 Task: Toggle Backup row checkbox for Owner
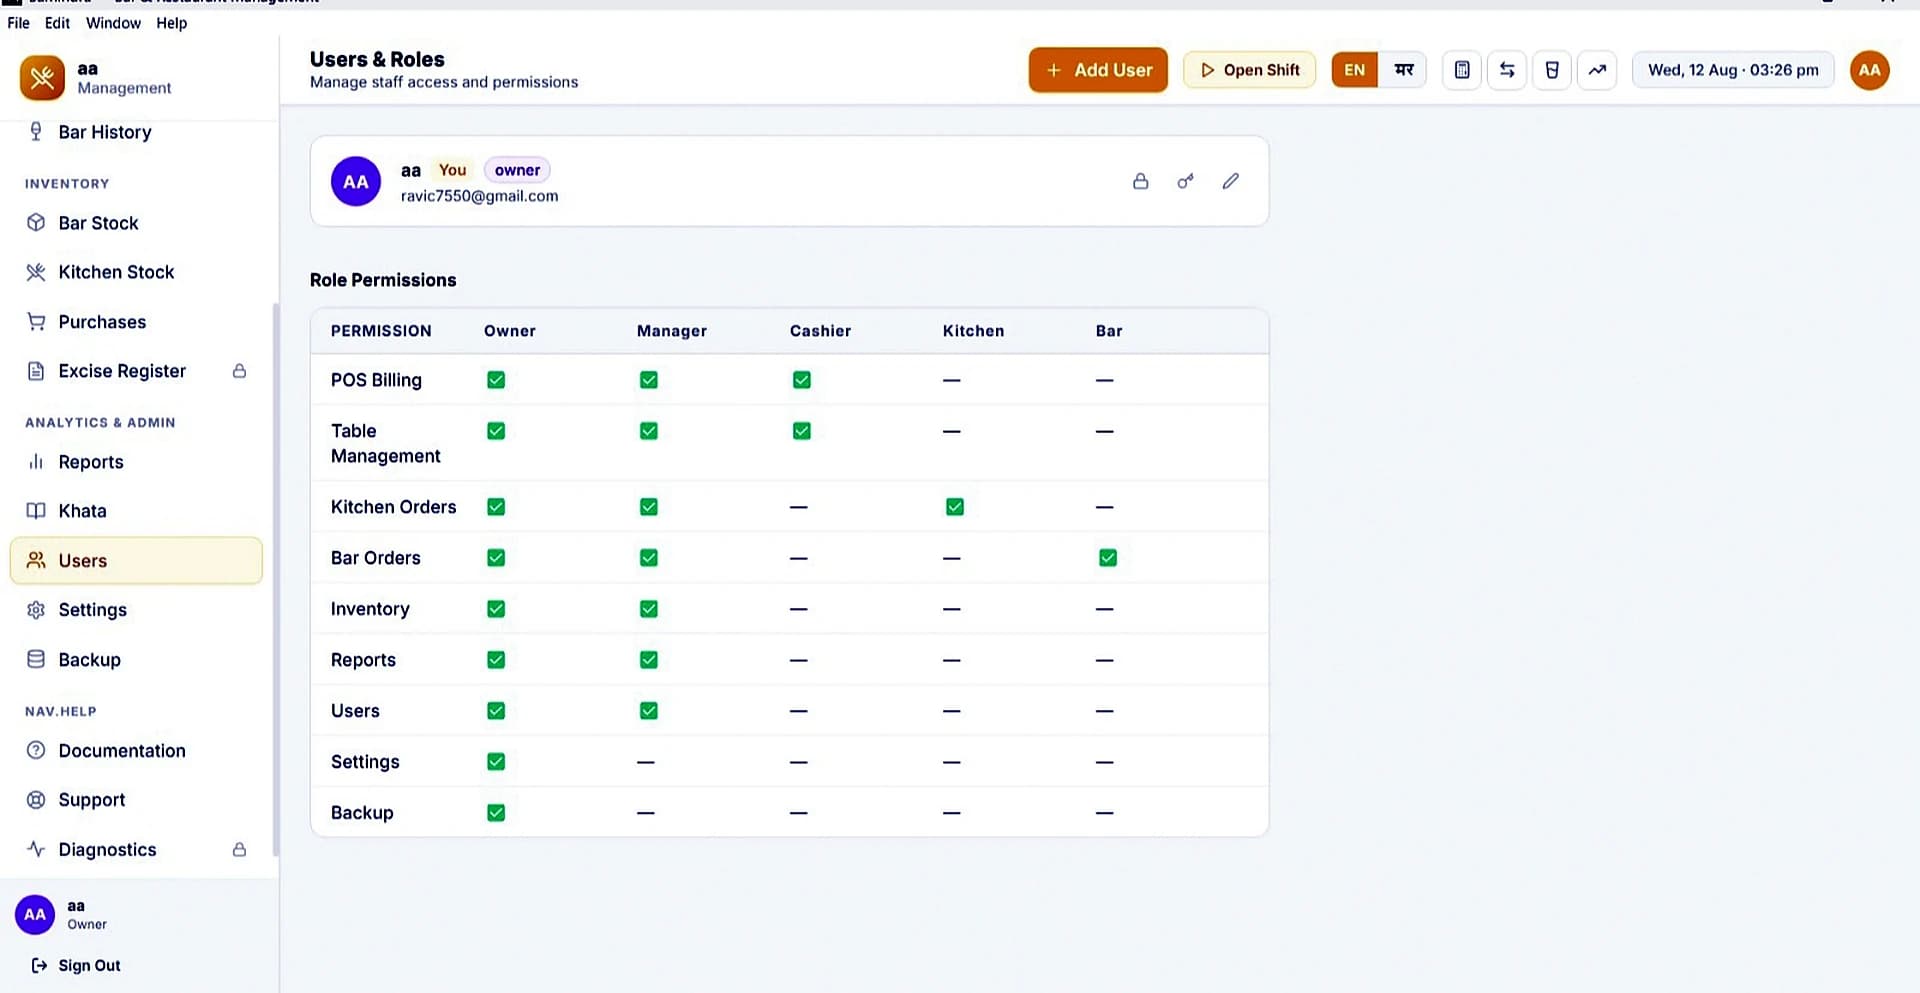(496, 813)
